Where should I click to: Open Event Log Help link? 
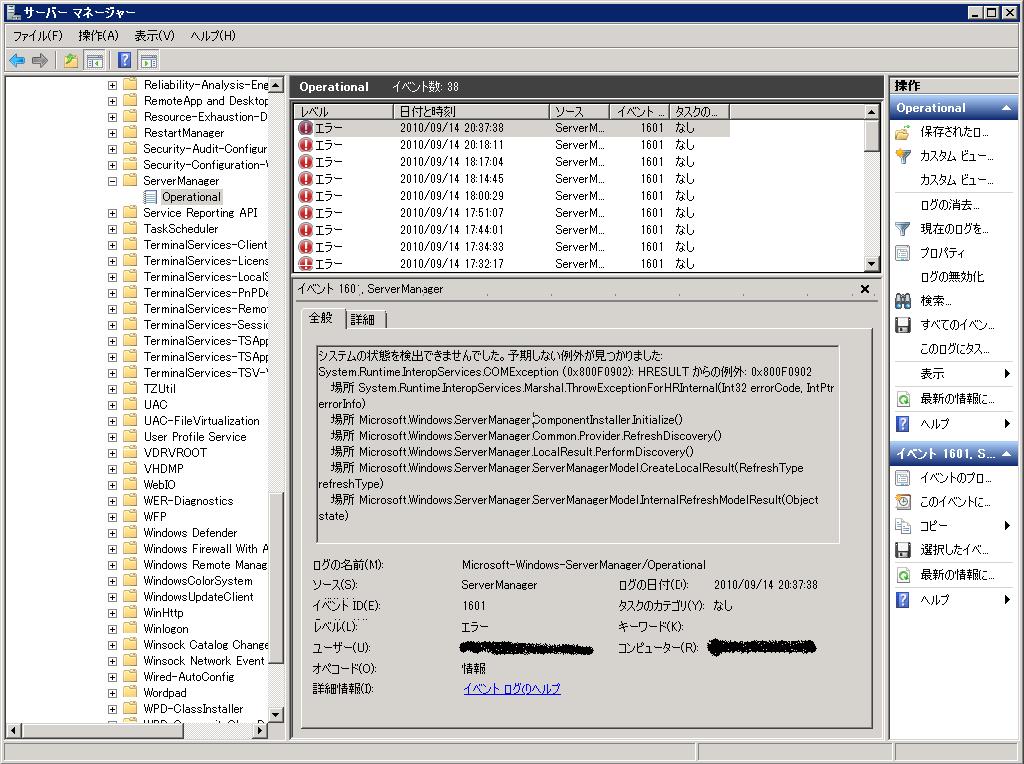click(511, 688)
